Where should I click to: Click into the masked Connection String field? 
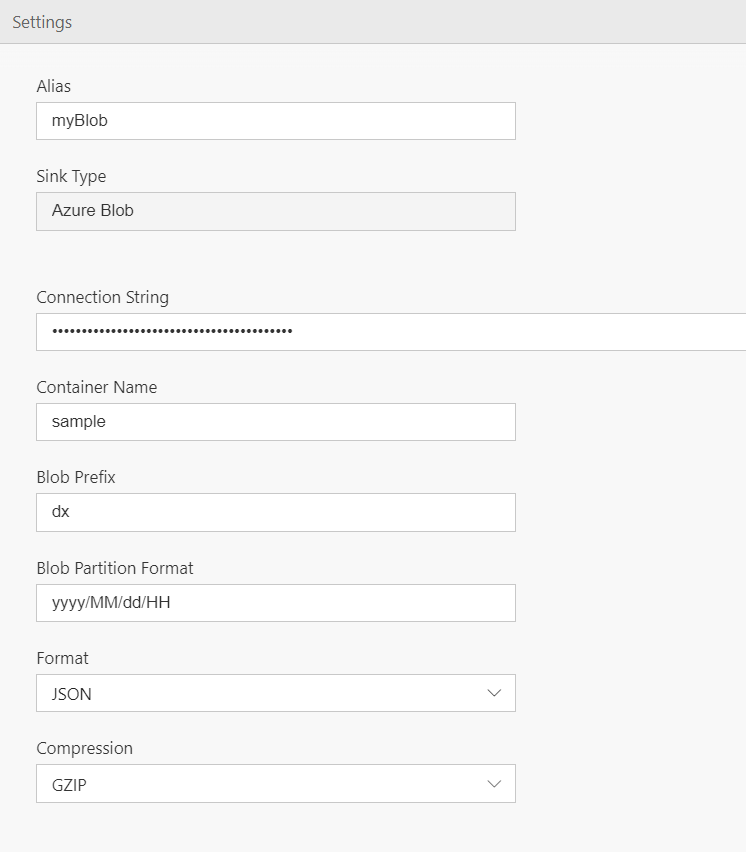pyautogui.click(x=391, y=331)
